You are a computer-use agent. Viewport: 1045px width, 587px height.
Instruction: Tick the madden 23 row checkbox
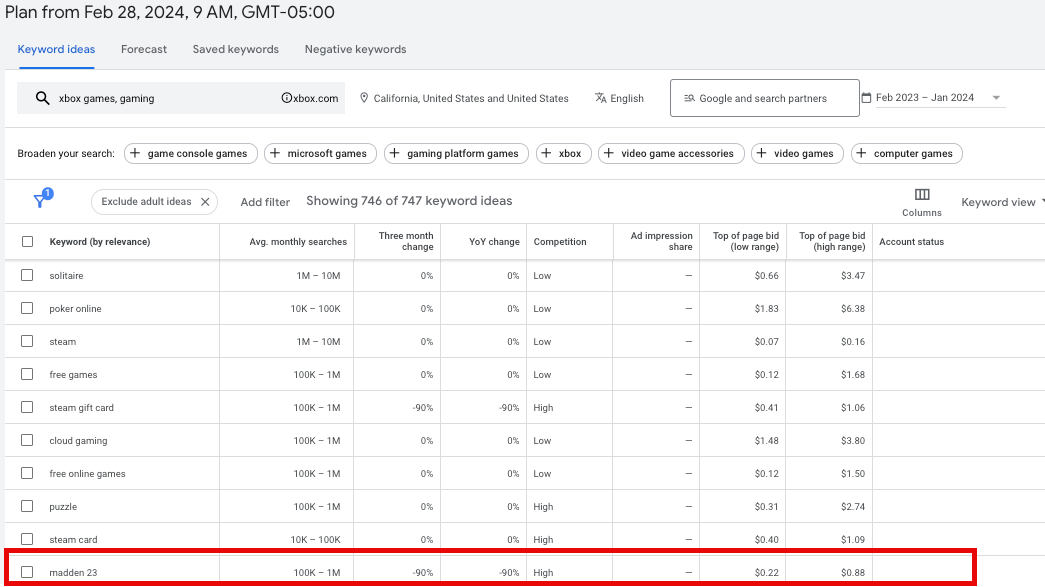pos(27,572)
